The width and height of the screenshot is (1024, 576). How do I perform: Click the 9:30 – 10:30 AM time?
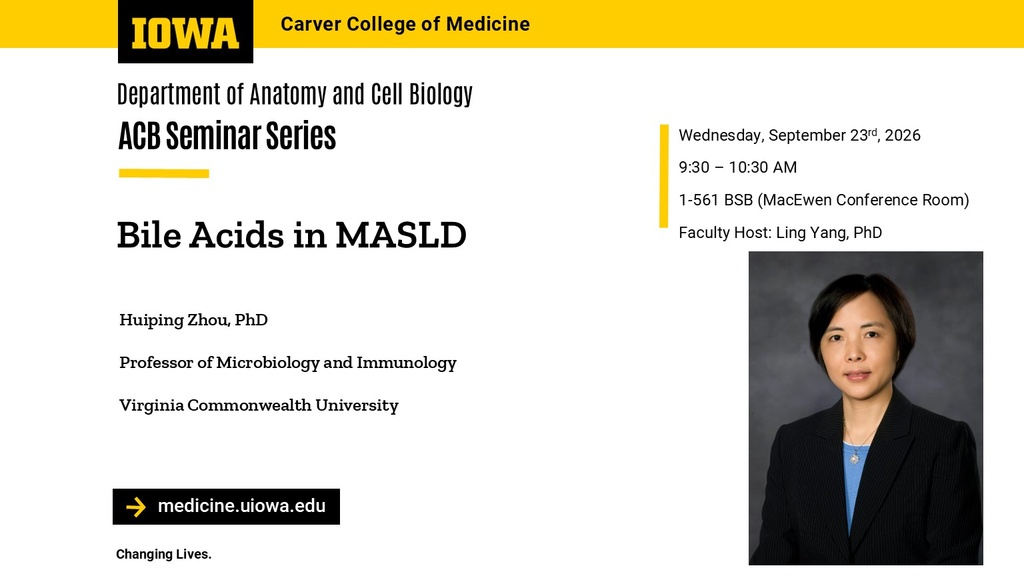pos(737,167)
